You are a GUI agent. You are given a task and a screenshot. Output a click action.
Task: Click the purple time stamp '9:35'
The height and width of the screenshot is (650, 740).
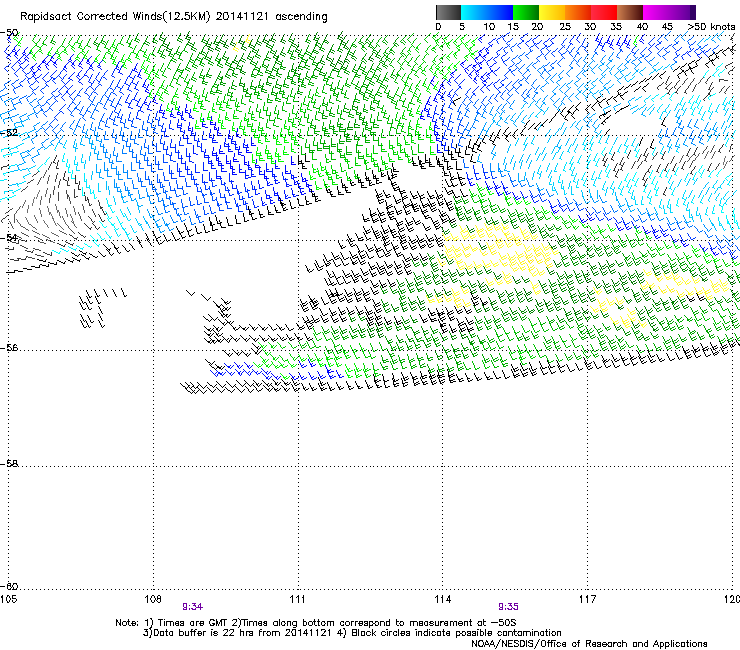[508, 607]
